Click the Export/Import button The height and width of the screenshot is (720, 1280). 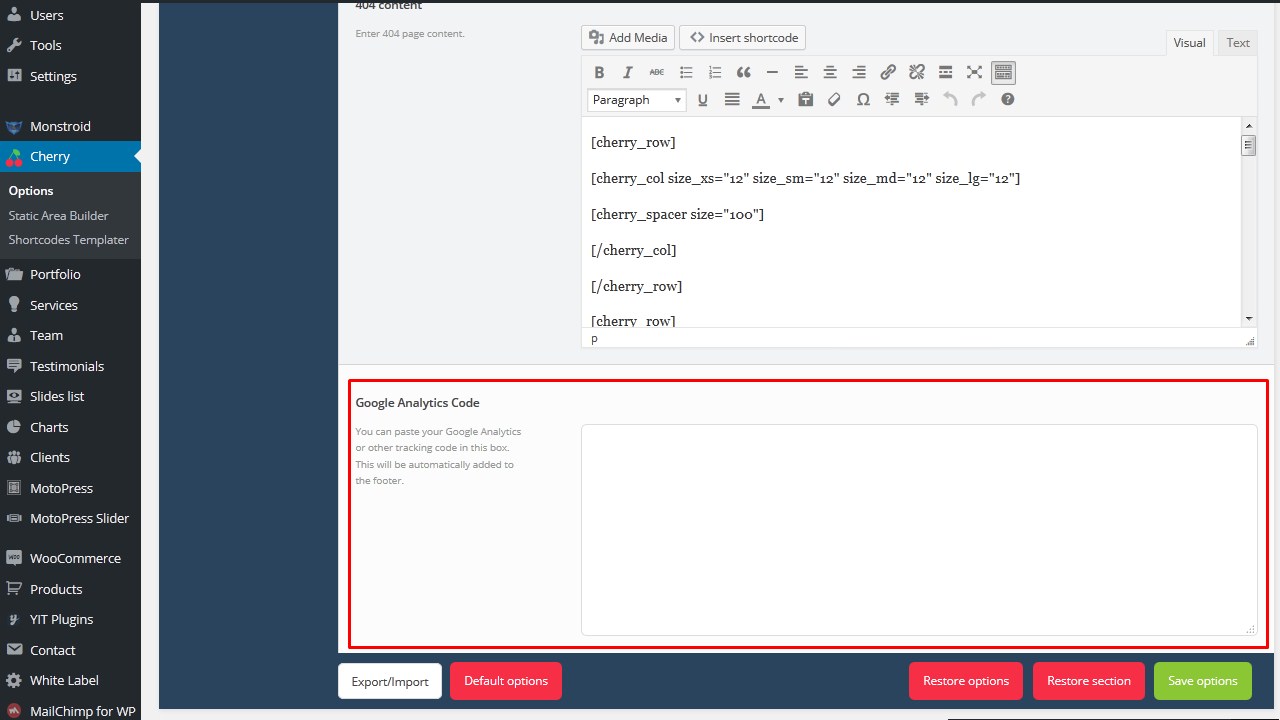point(390,681)
